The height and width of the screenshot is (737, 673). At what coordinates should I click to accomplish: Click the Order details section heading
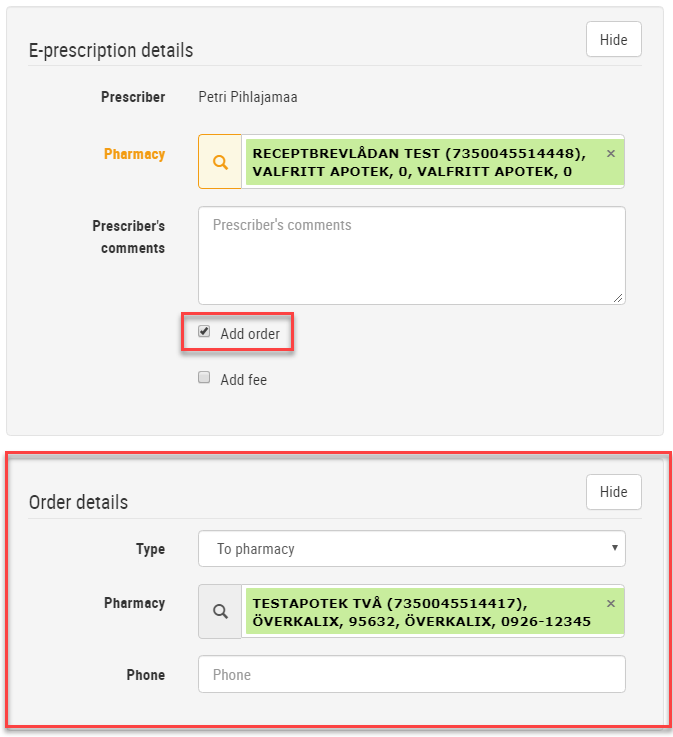[78, 502]
